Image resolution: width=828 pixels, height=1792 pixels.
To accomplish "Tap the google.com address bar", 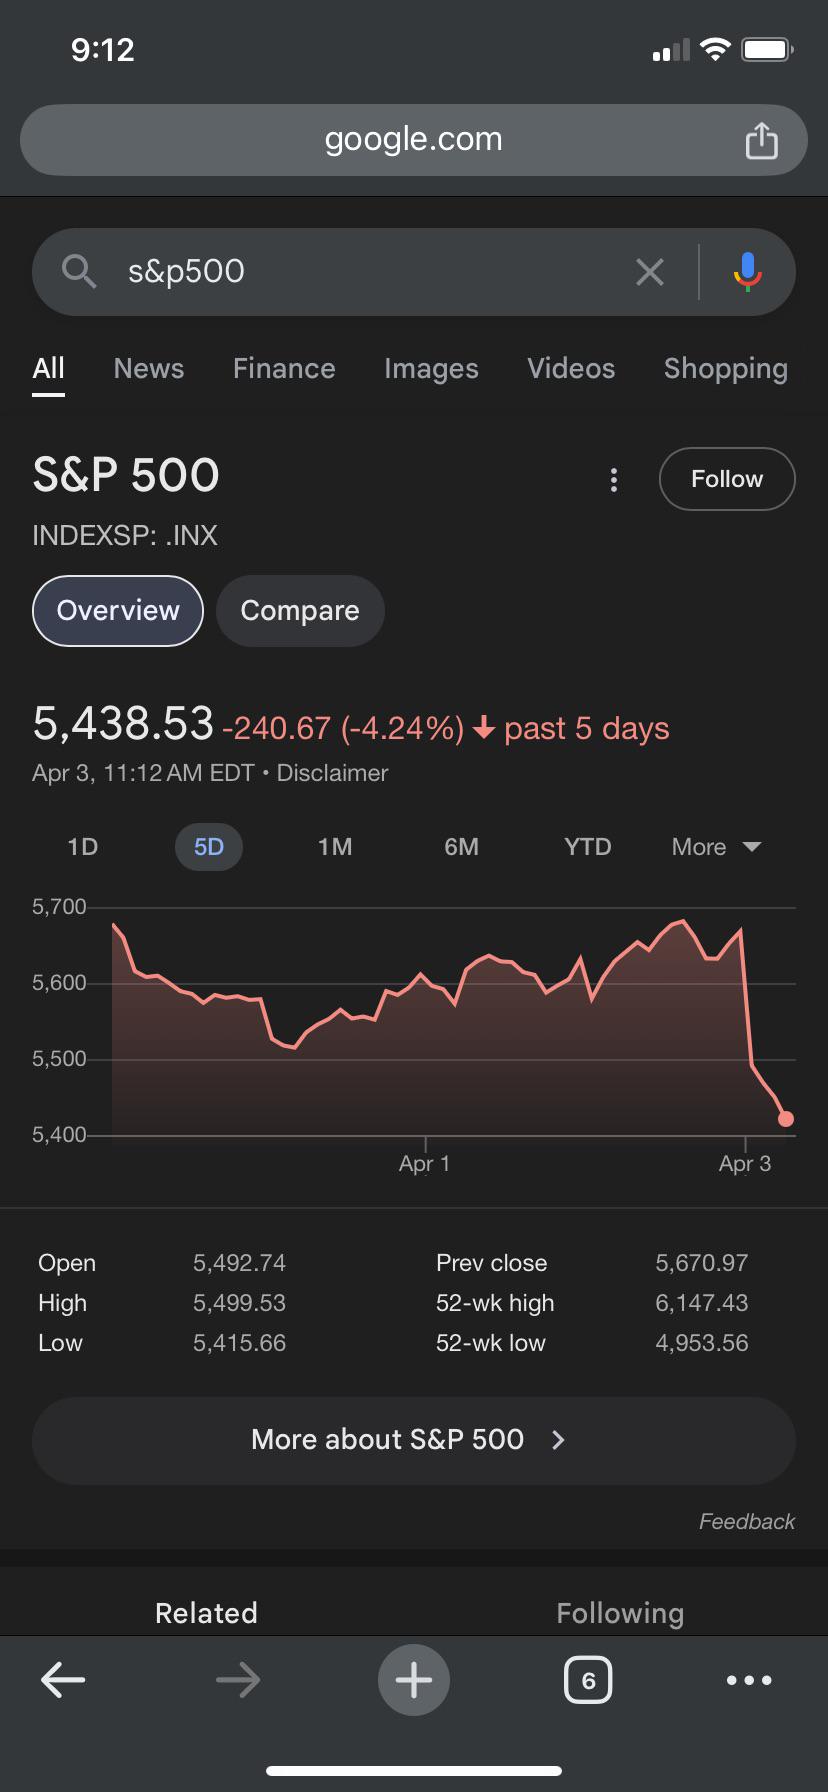I will point(413,140).
